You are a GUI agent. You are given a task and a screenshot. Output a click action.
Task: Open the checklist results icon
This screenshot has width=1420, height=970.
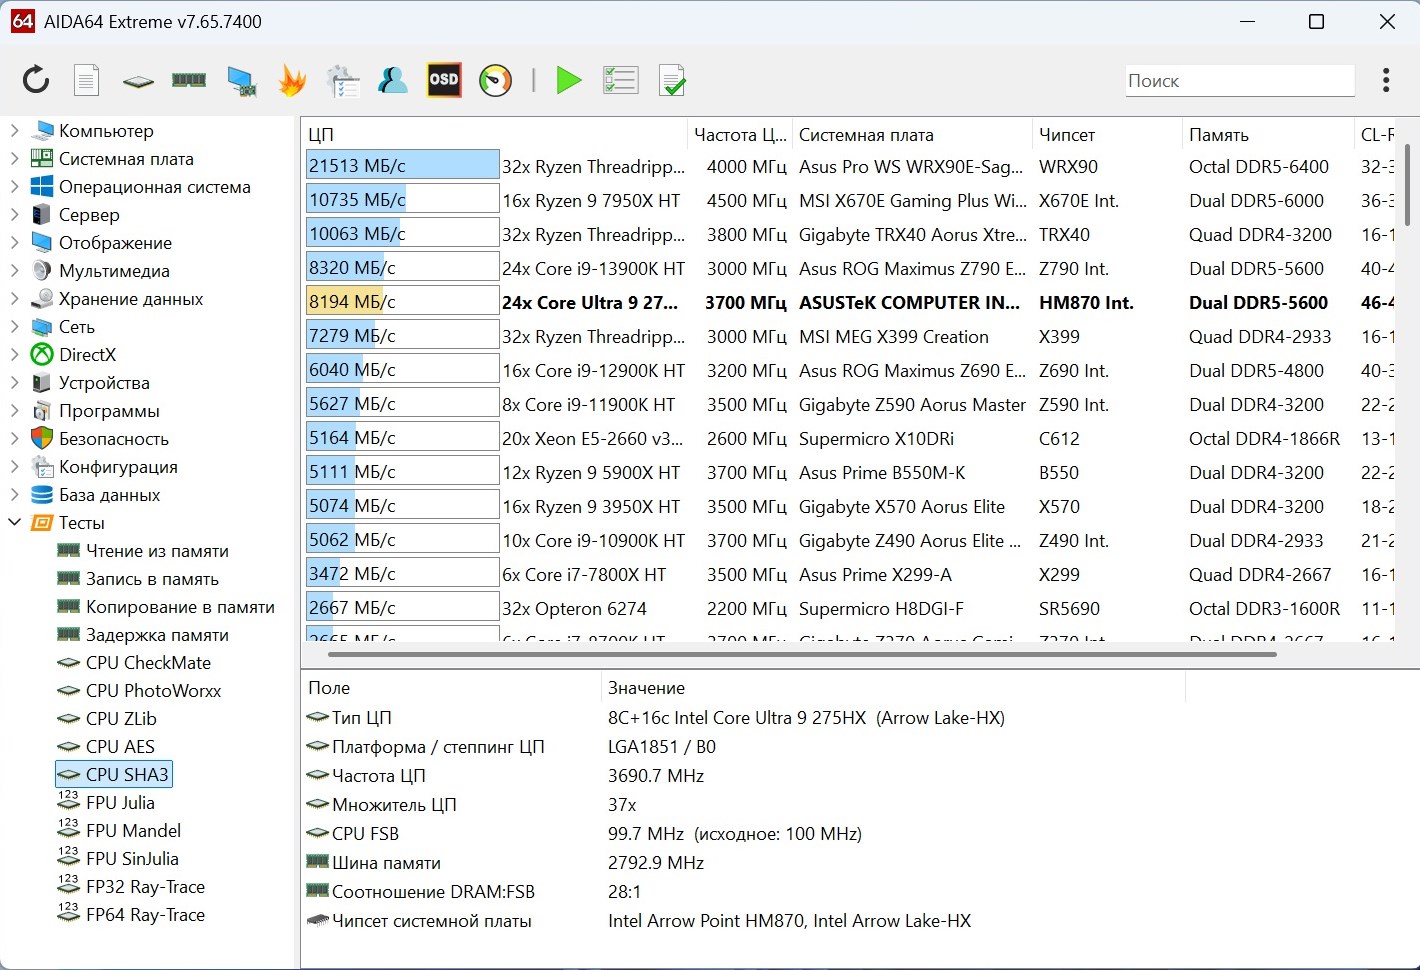620,80
